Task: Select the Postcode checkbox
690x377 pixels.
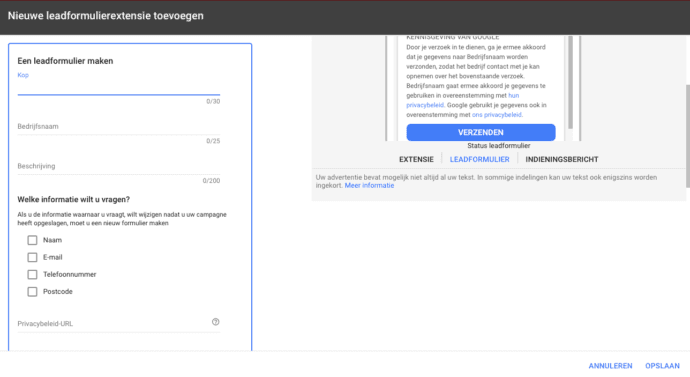Action: point(32,292)
